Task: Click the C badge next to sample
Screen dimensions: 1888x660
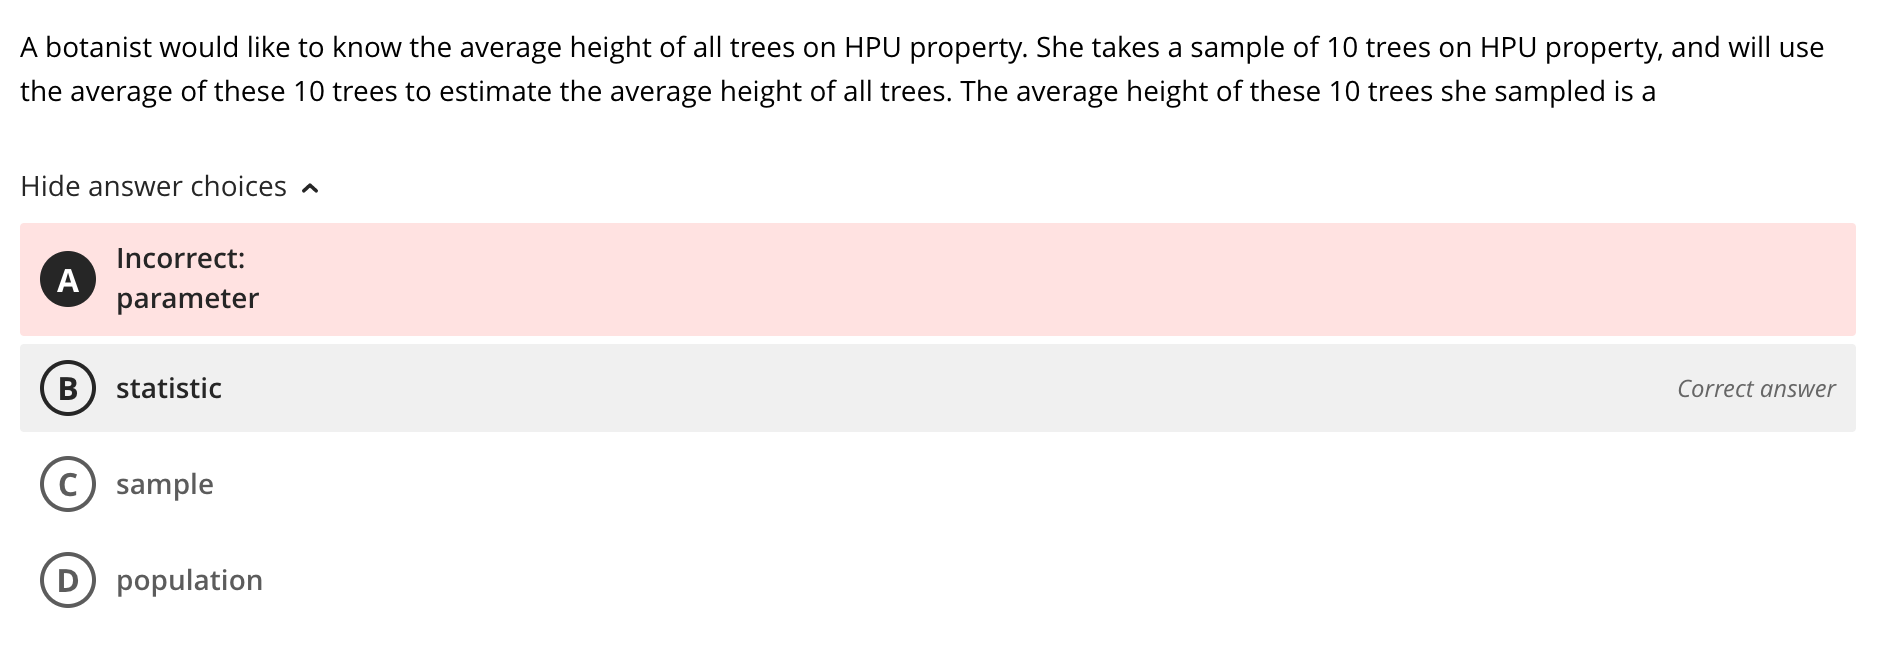Action: click(67, 484)
